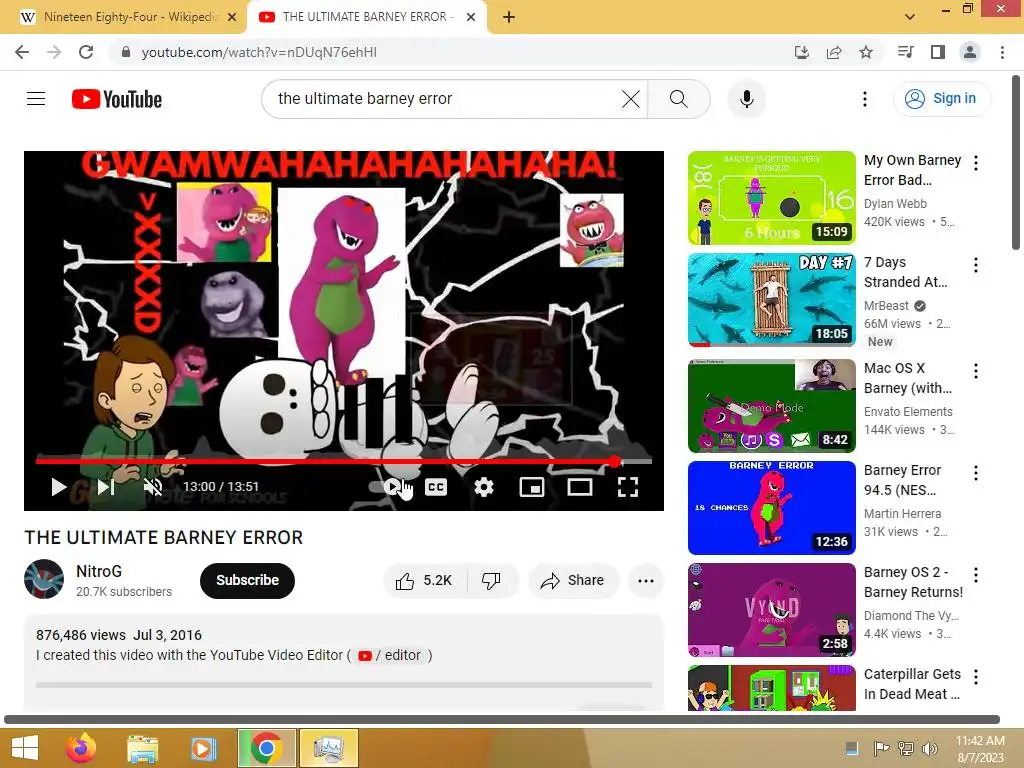Reload the current page
The height and width of the screenshot is (768, 1024).
pos(86,52)
